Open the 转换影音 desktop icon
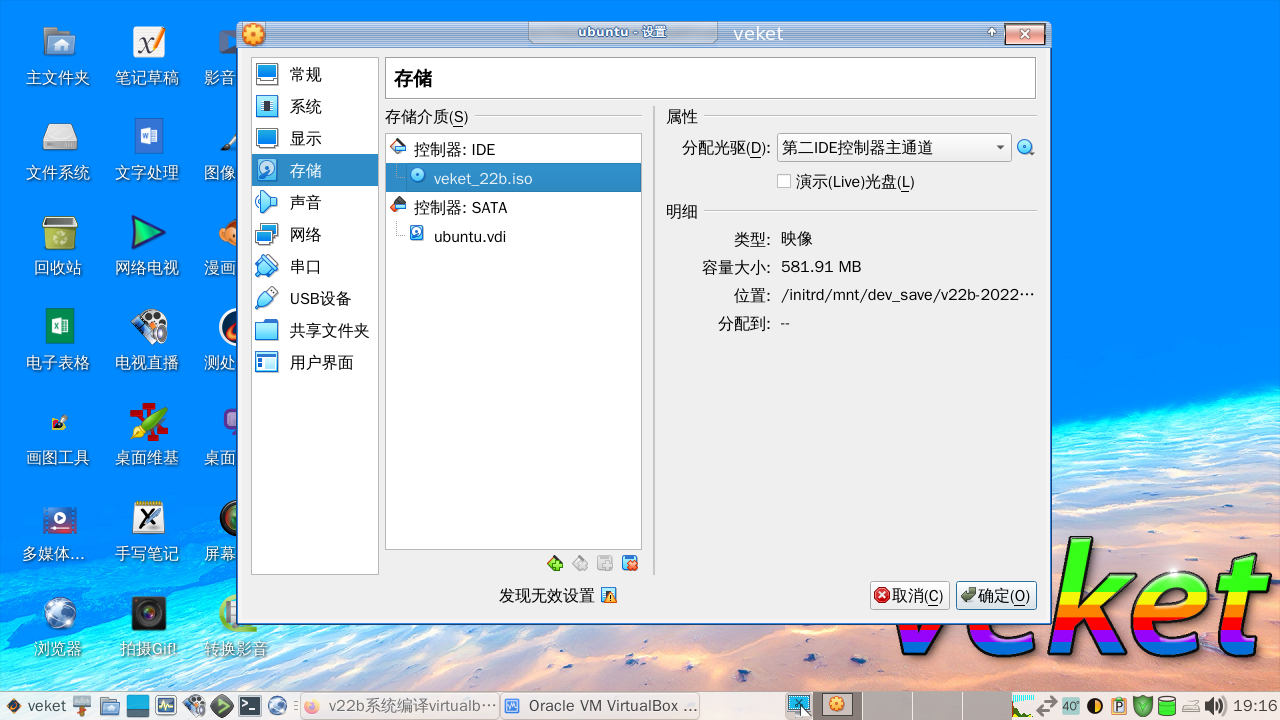 point(236,627)
